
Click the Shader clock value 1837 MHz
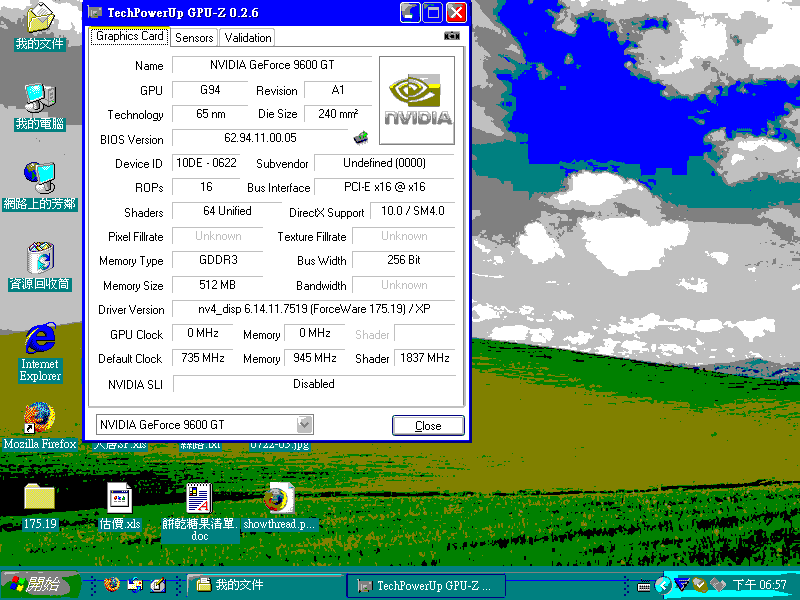click(424, 358)
